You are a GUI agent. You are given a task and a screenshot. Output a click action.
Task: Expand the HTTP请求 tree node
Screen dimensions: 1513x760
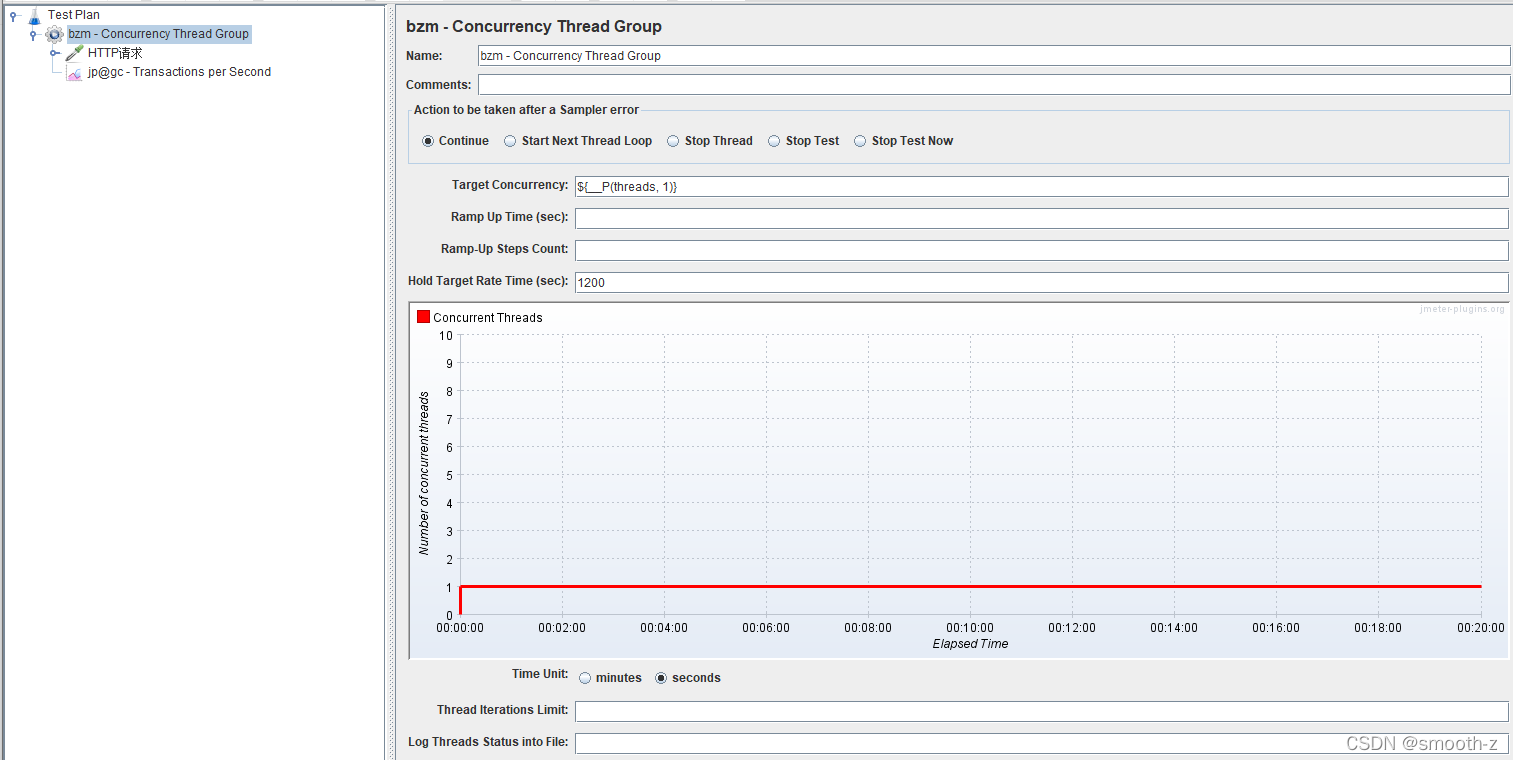pyautogui.click(x=53, y=53)
